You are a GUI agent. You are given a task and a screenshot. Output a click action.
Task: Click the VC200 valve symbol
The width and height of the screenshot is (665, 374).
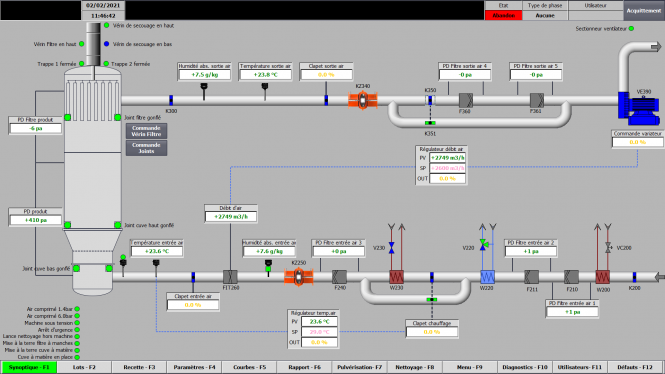point(608,248)
